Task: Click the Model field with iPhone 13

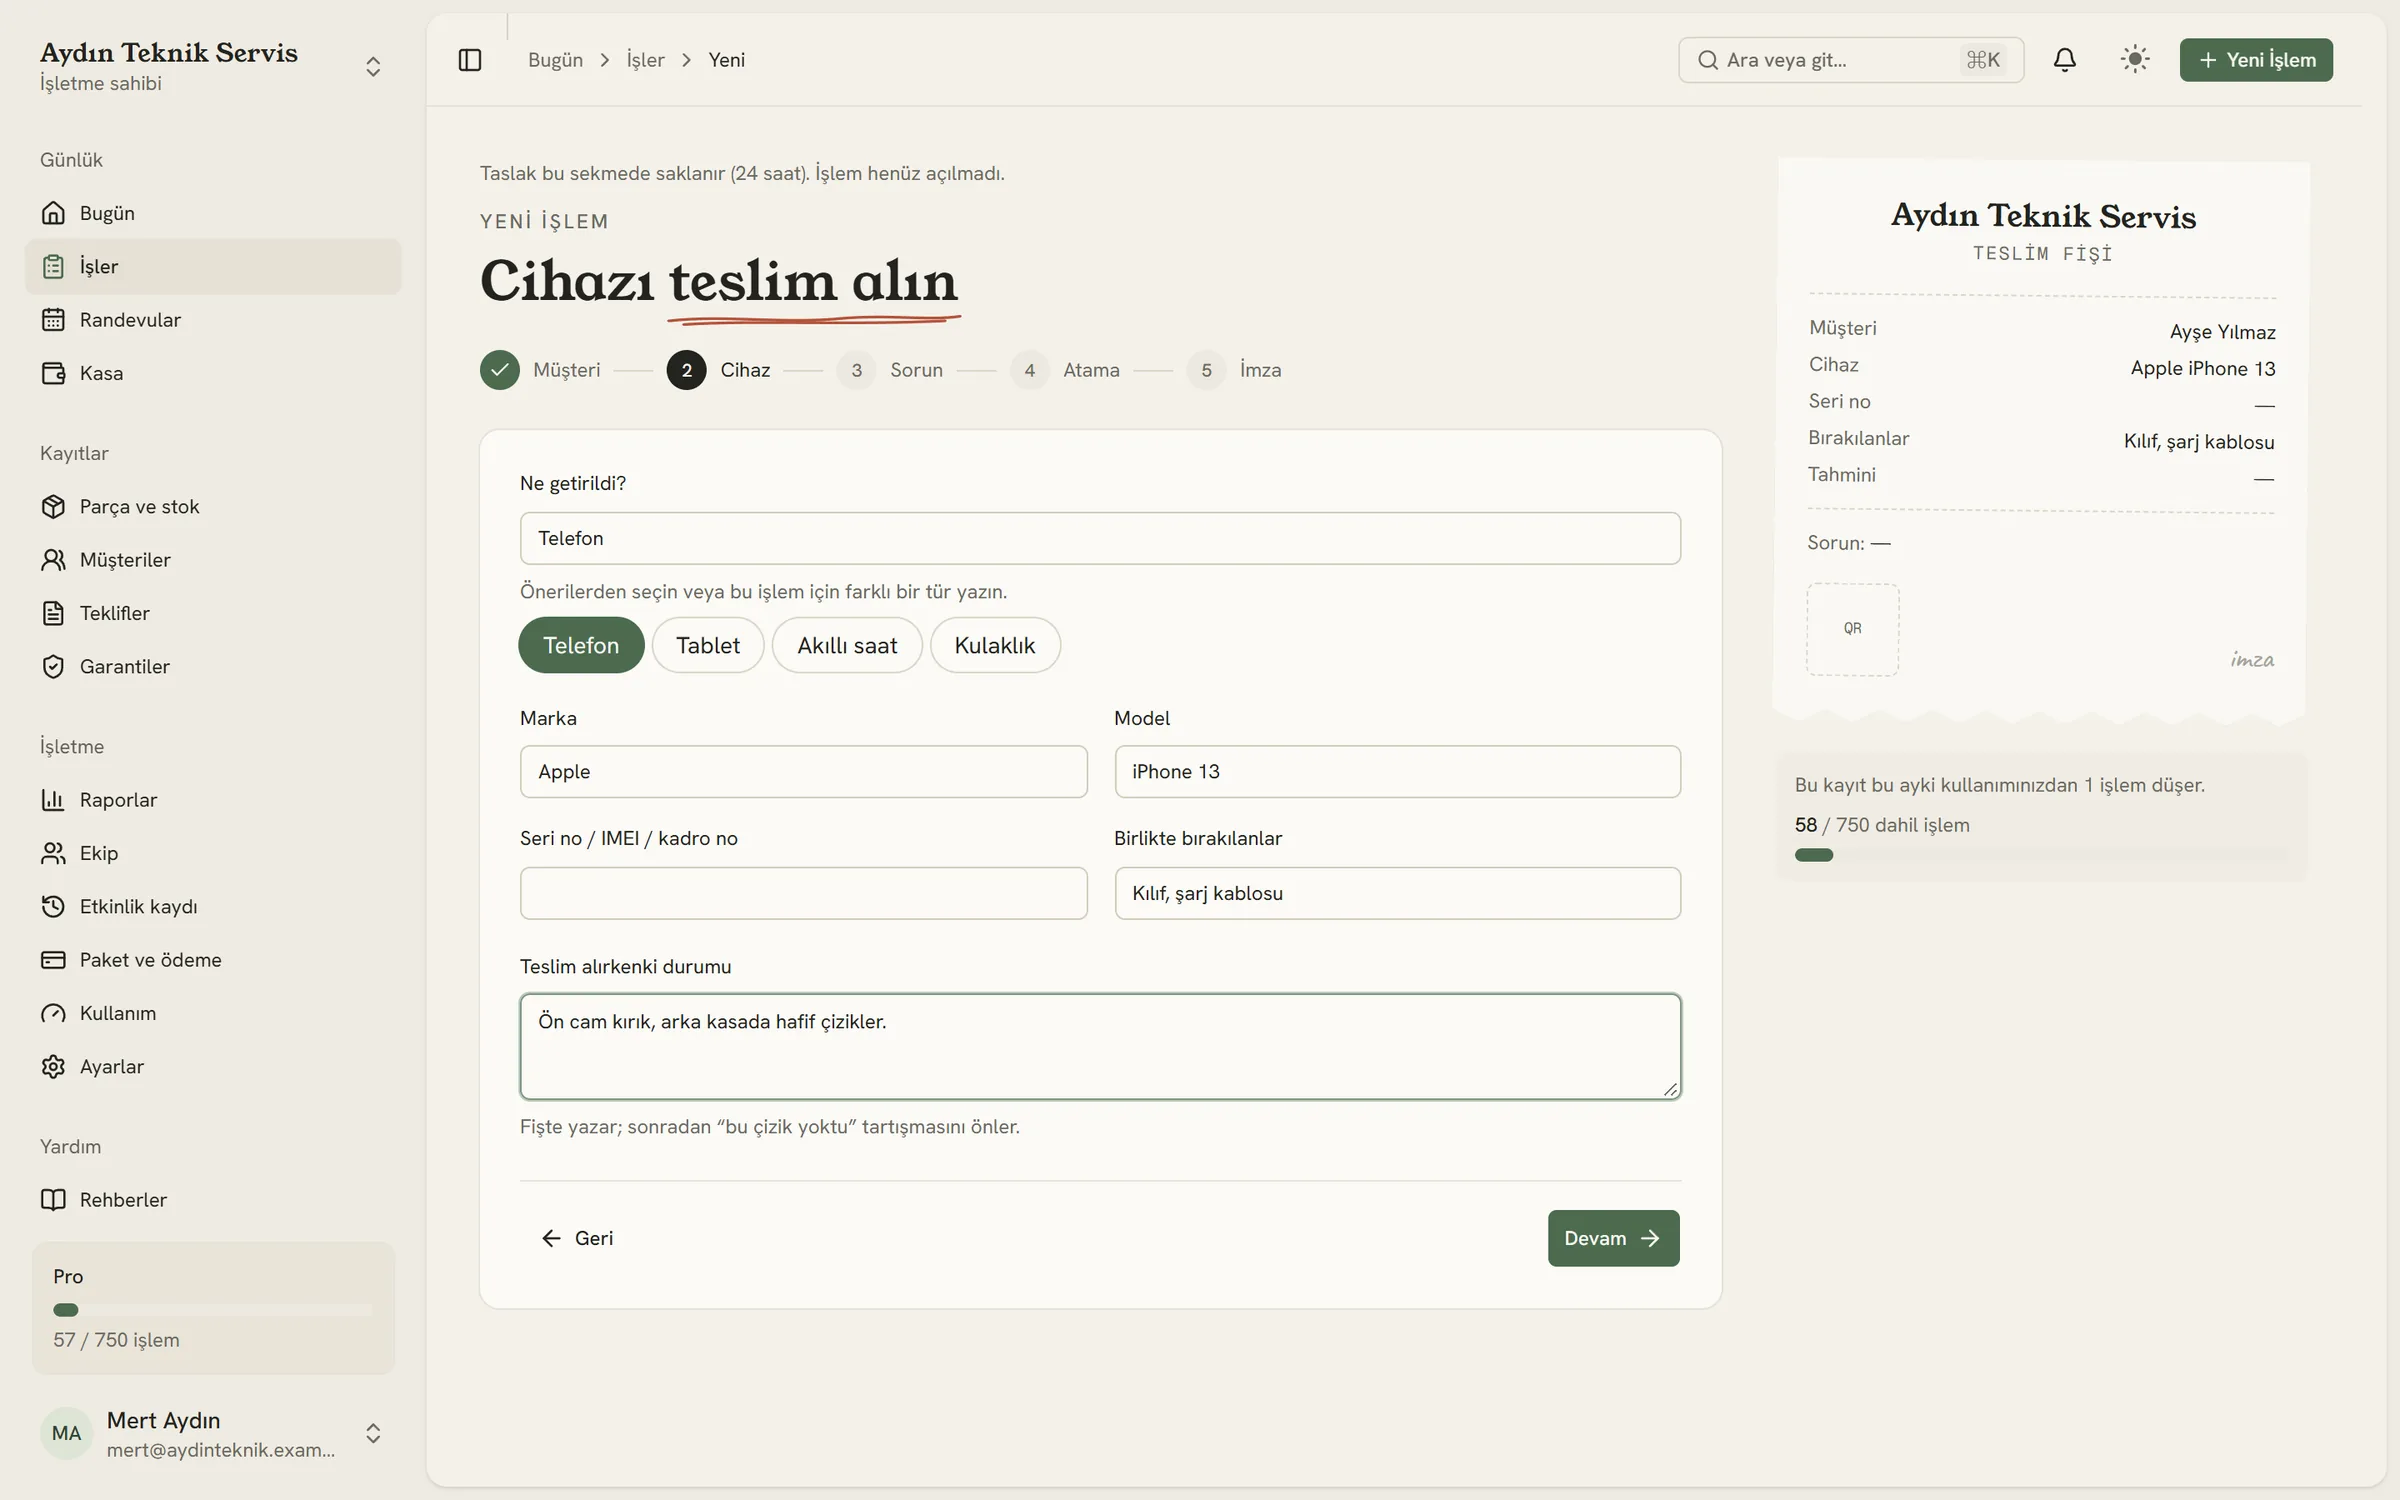Action: click(1397, 771)
